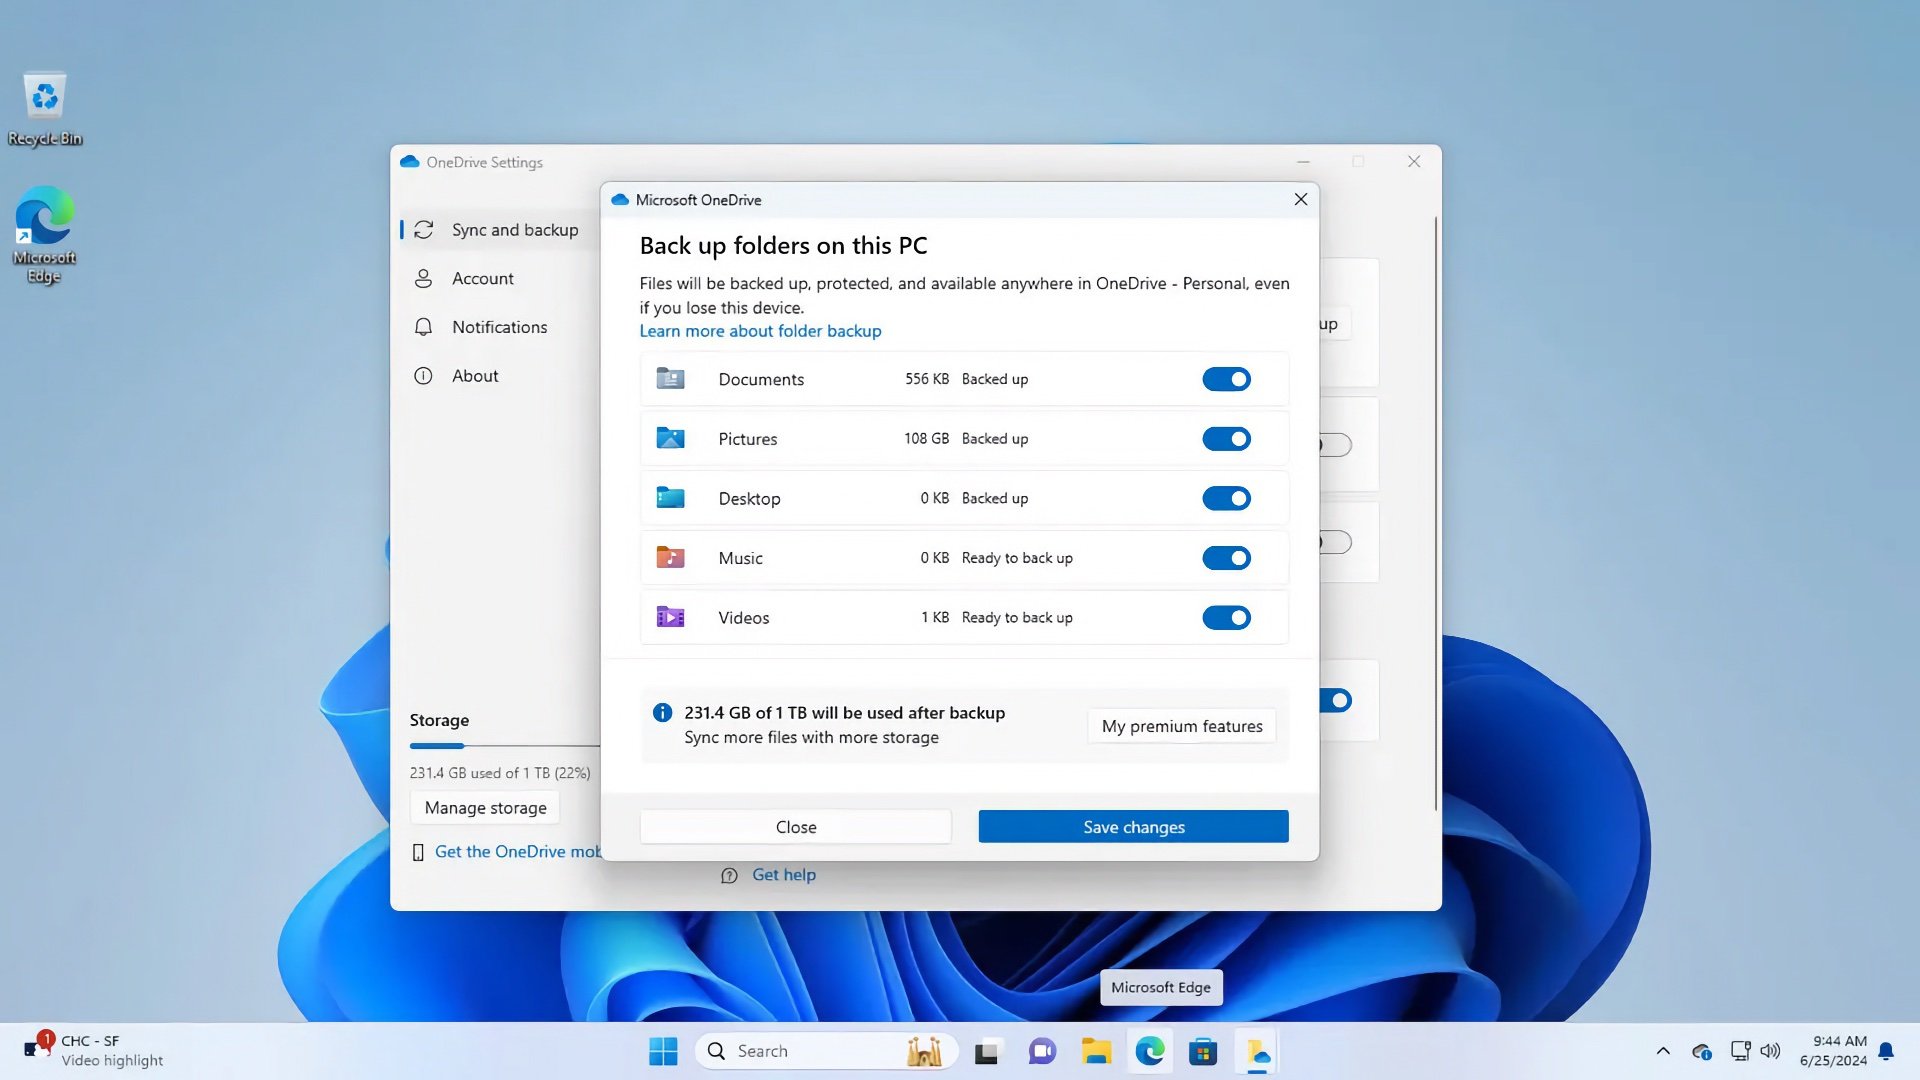Click Close button in backup dialog
Image resolution: width=1920 pixels, height=1080 pixels.
(796, 827)
